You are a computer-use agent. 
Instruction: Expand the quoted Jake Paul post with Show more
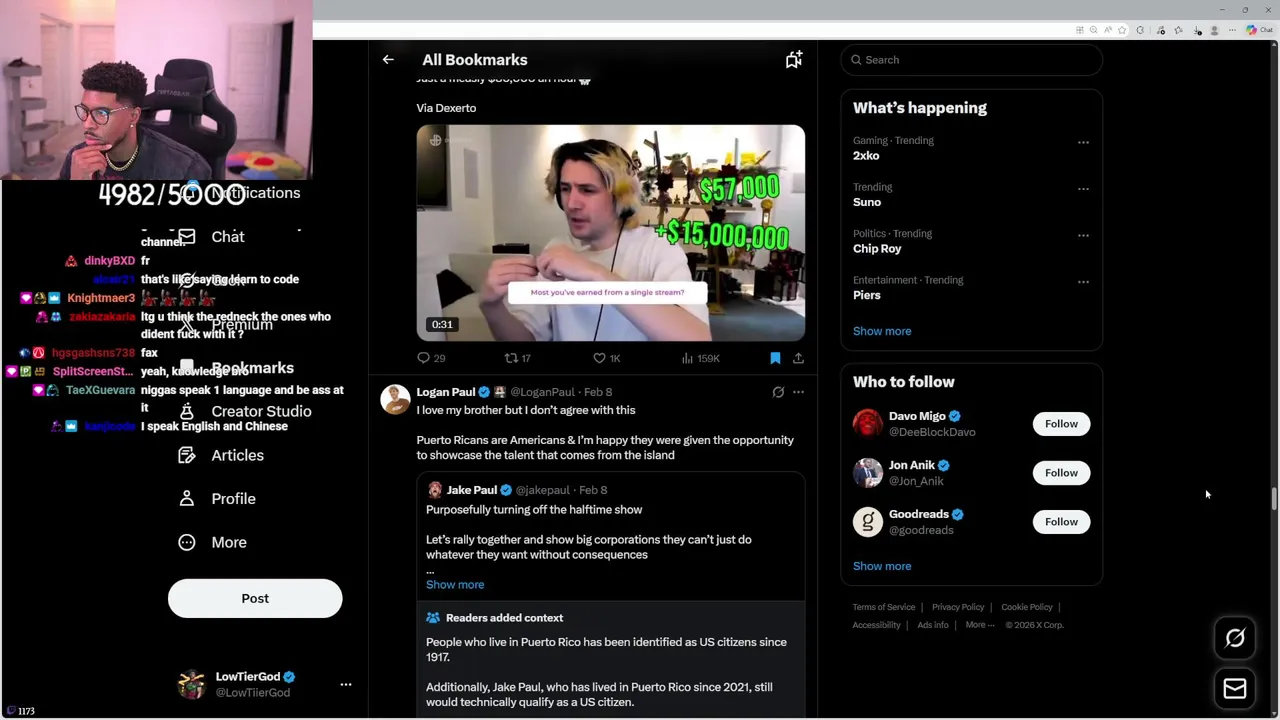point(455,584)
